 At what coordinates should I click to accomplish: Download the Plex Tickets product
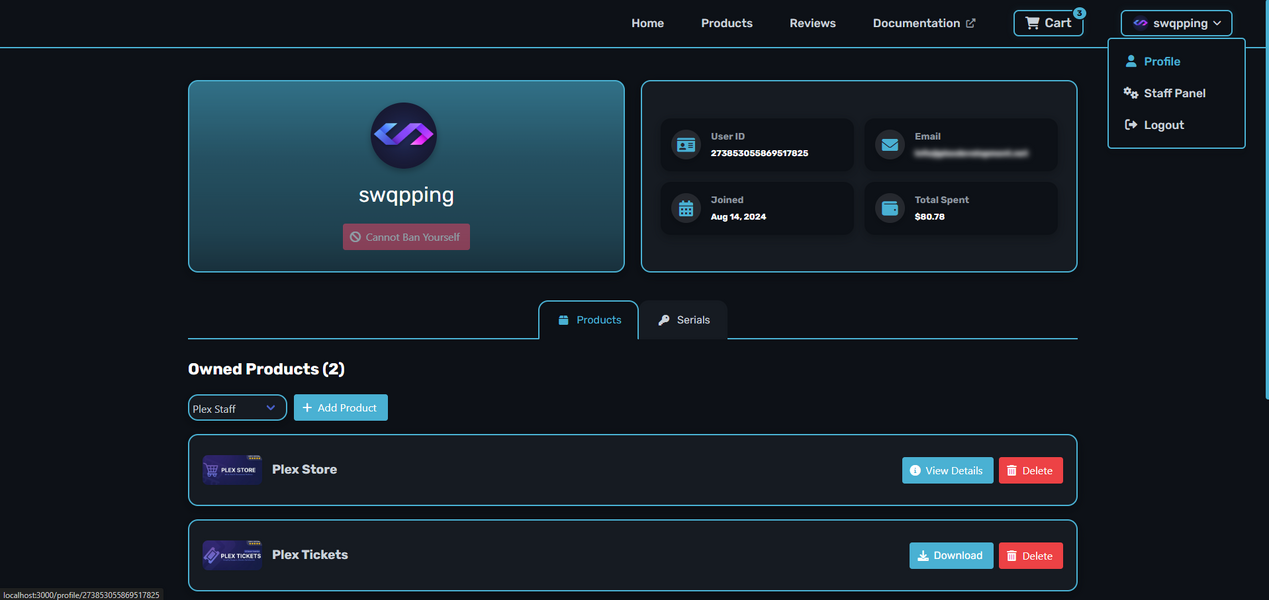coord(950,555)
